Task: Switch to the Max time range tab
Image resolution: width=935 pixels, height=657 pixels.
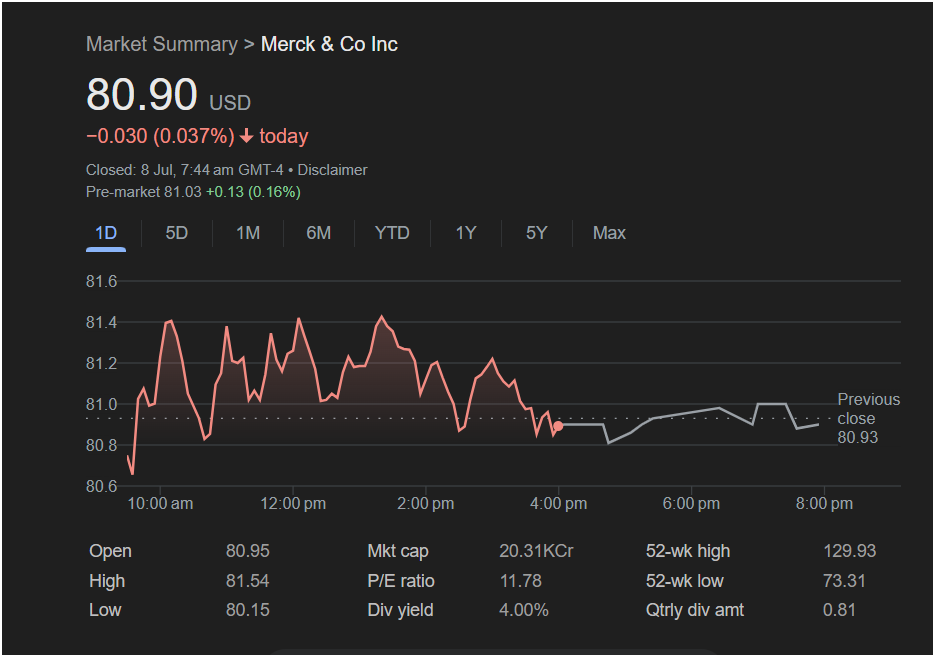Action: point(609,233)
